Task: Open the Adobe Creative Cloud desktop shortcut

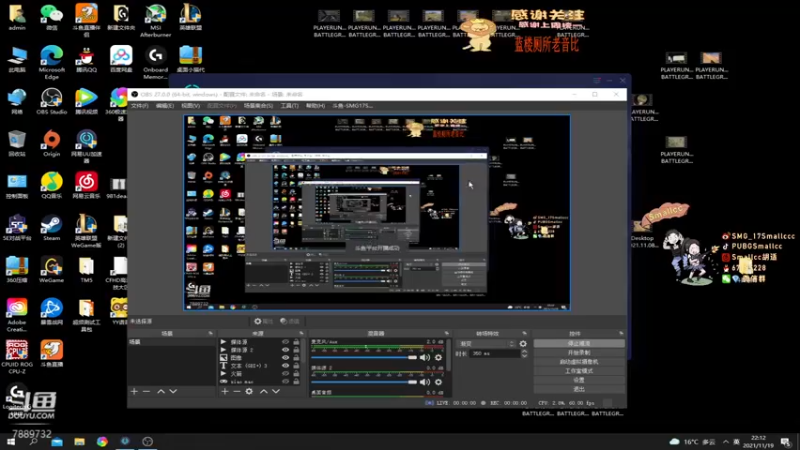Action: 17,315
